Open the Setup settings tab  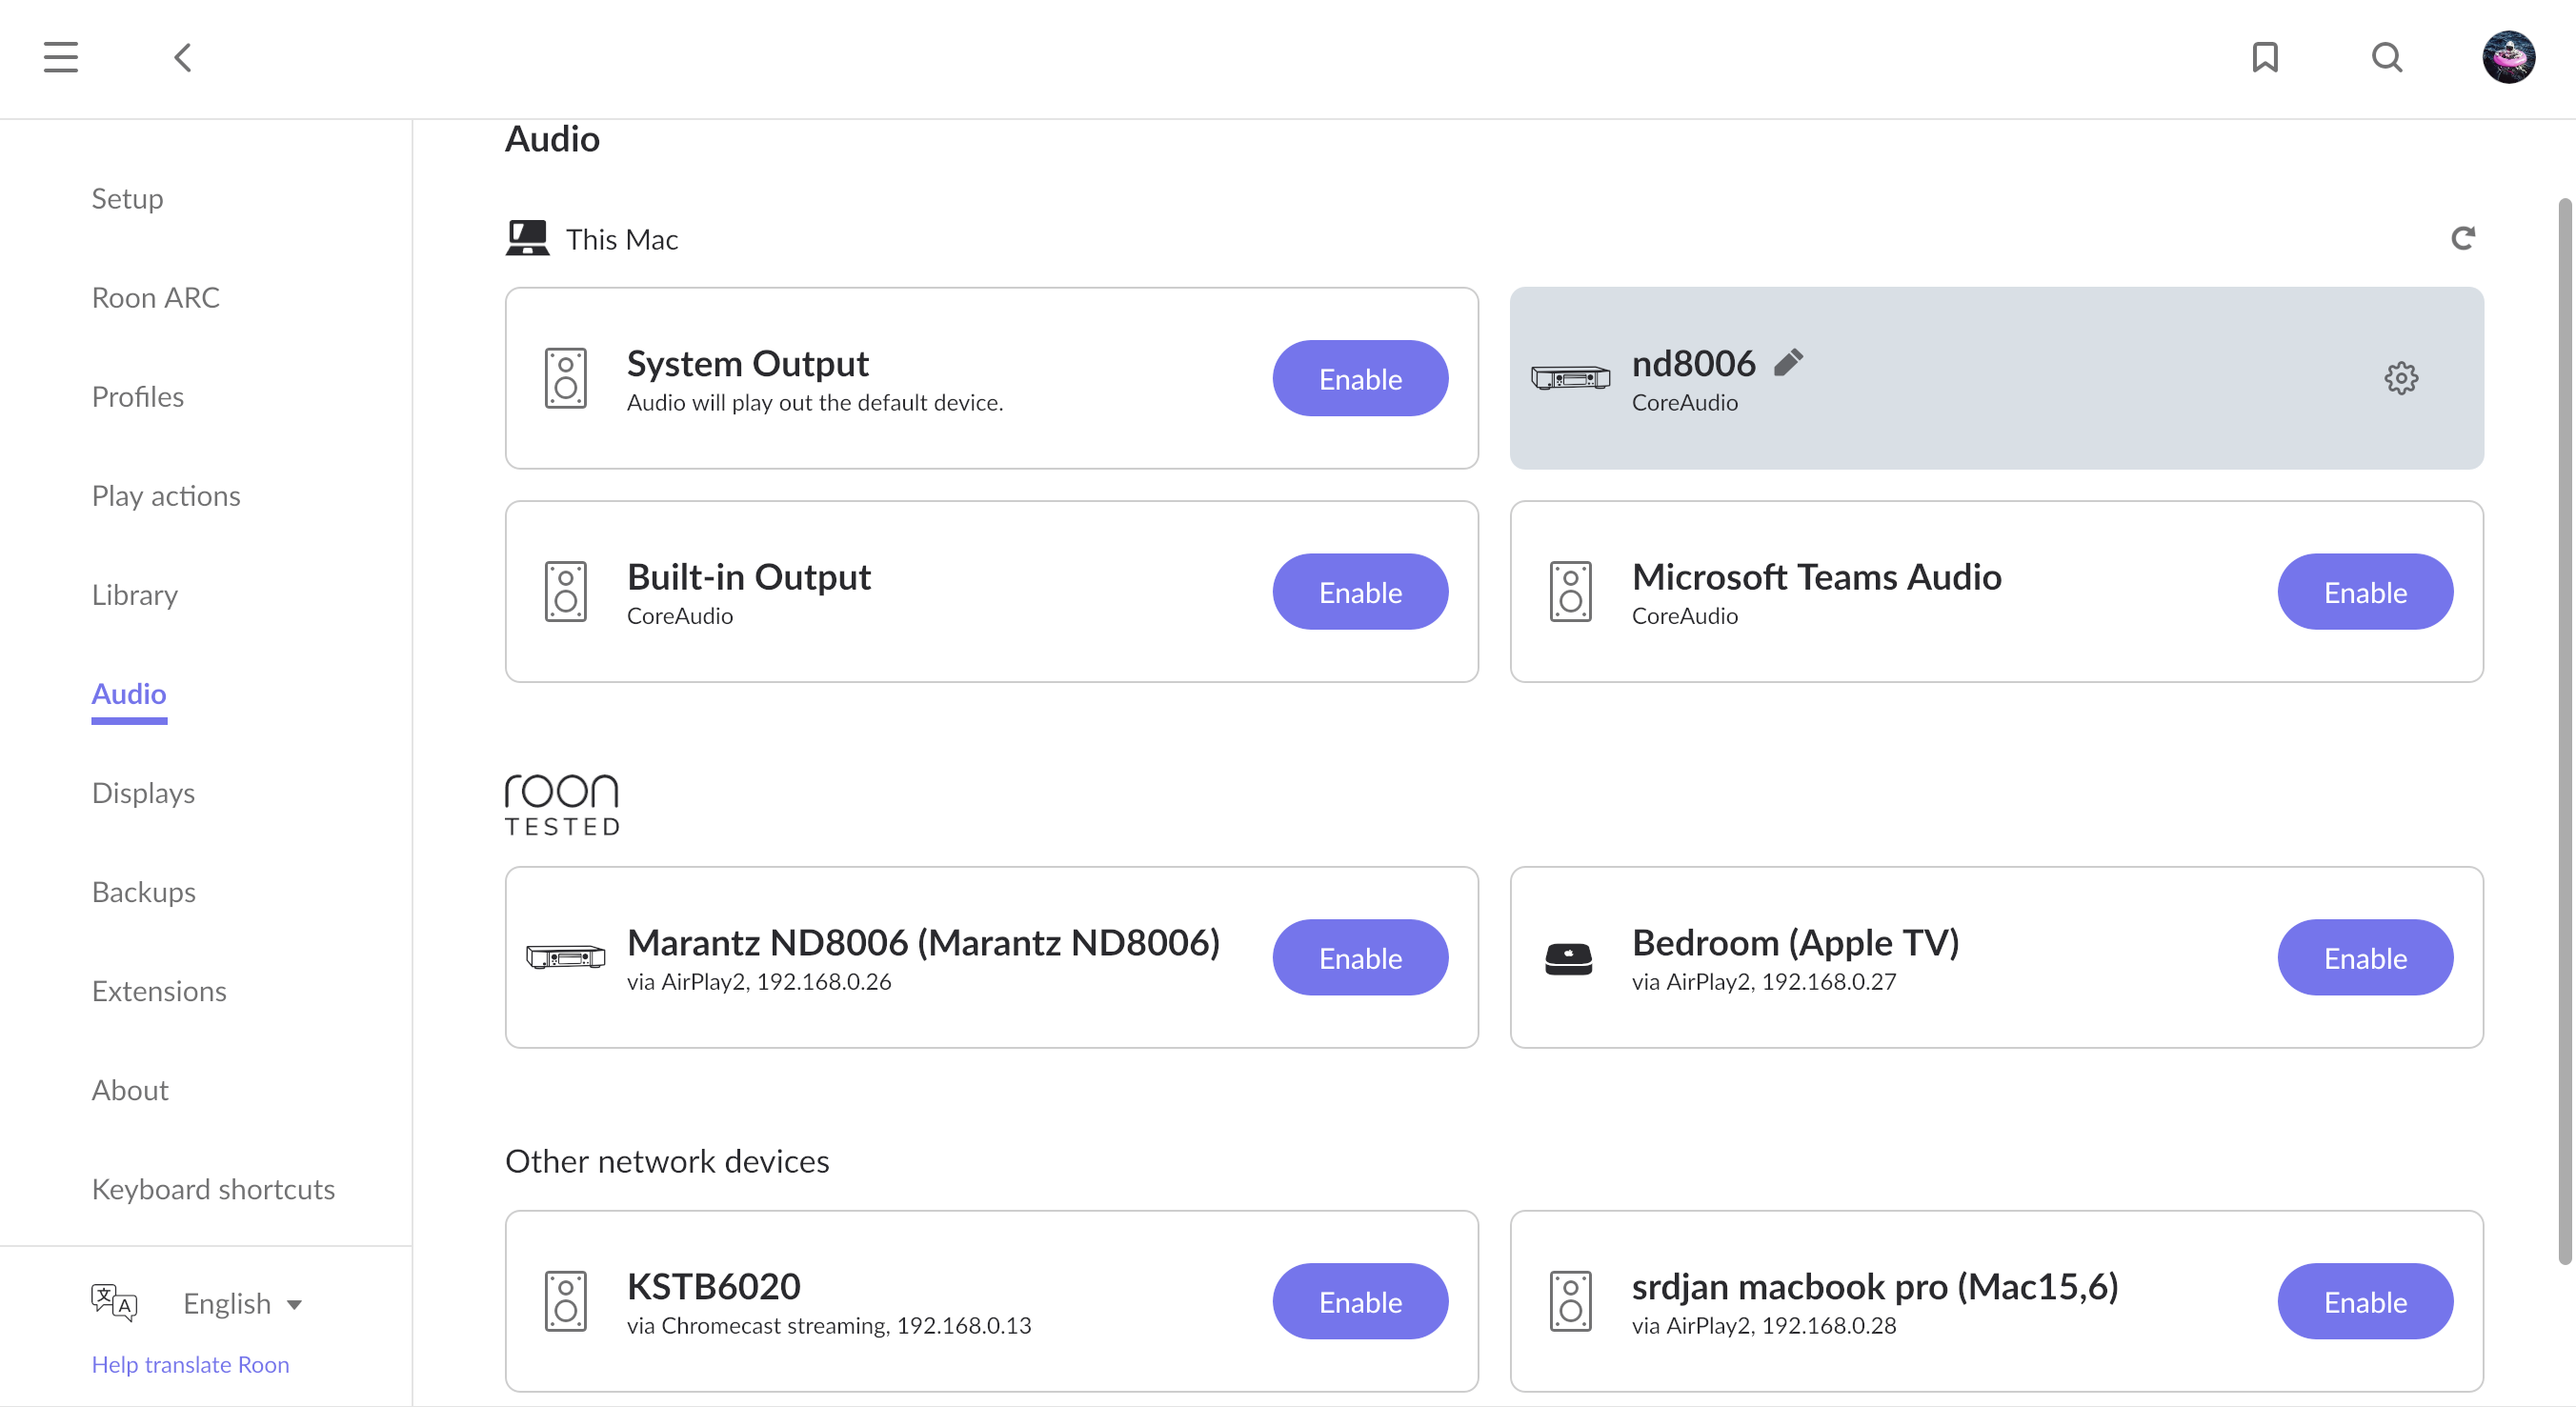pyautogui.click(x=127, y=198)
